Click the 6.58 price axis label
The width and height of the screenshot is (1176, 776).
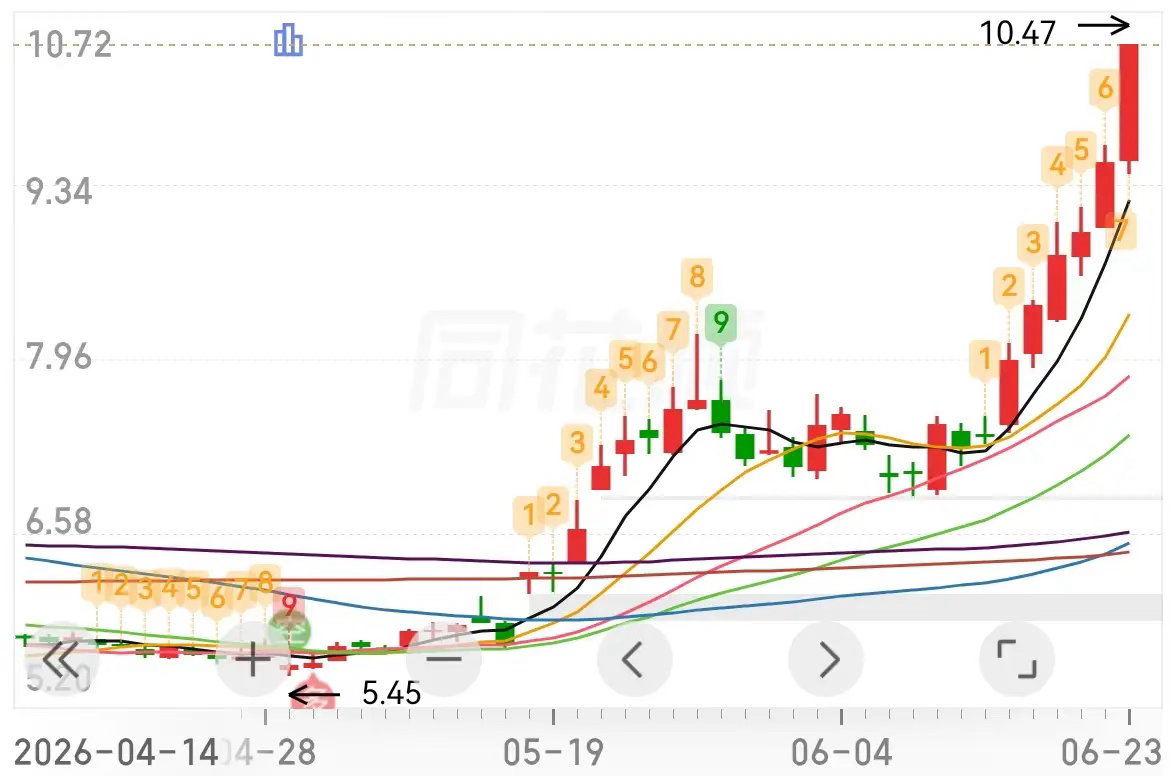tap(59, 521)
